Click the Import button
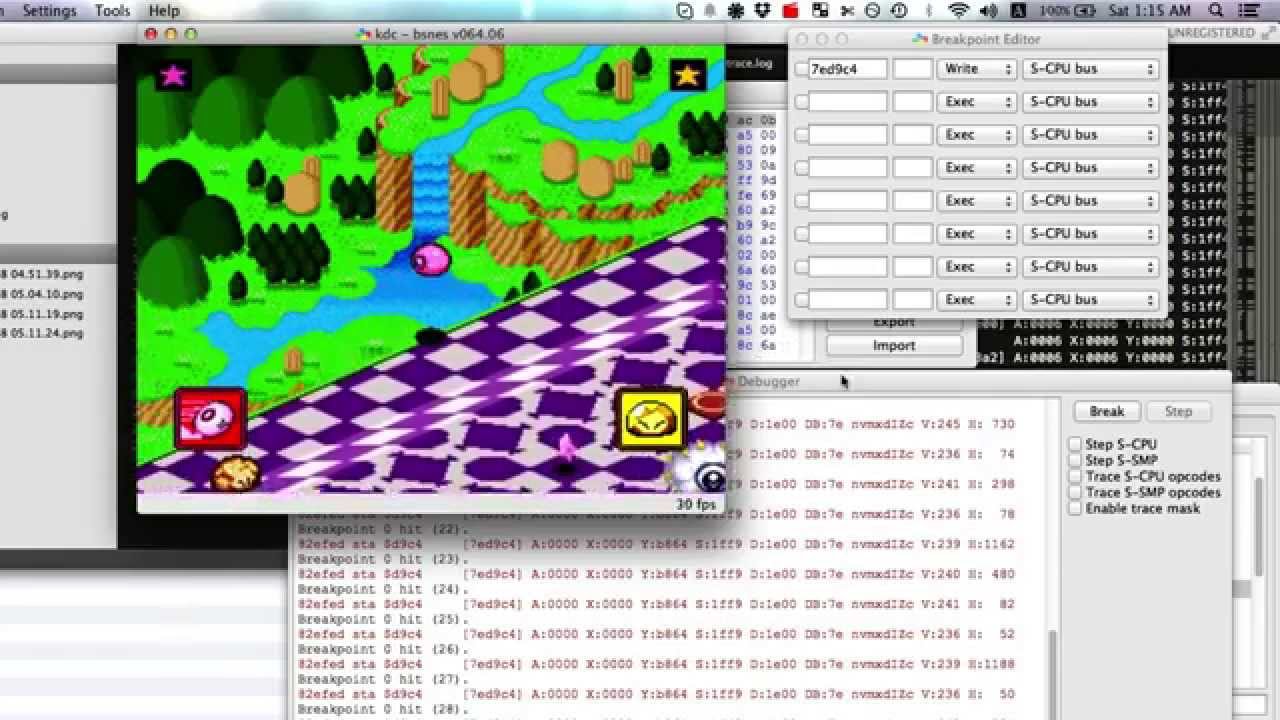This screenshot has width=1280, height=720. click(894, 345)
